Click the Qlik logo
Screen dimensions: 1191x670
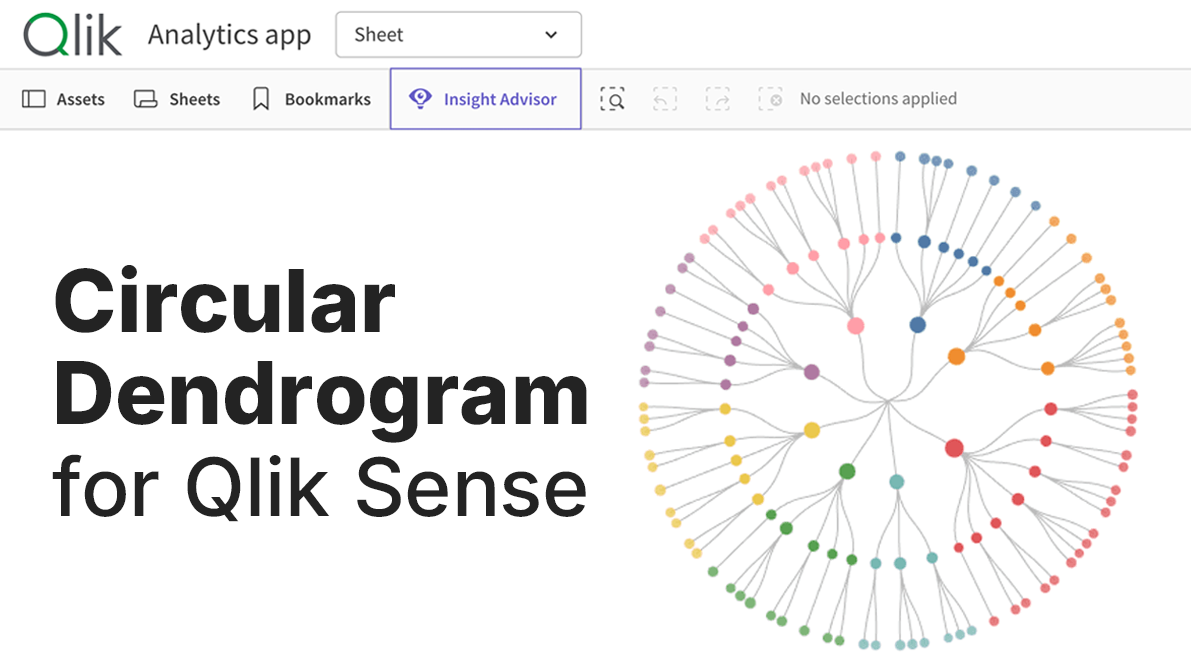[72, 35]
